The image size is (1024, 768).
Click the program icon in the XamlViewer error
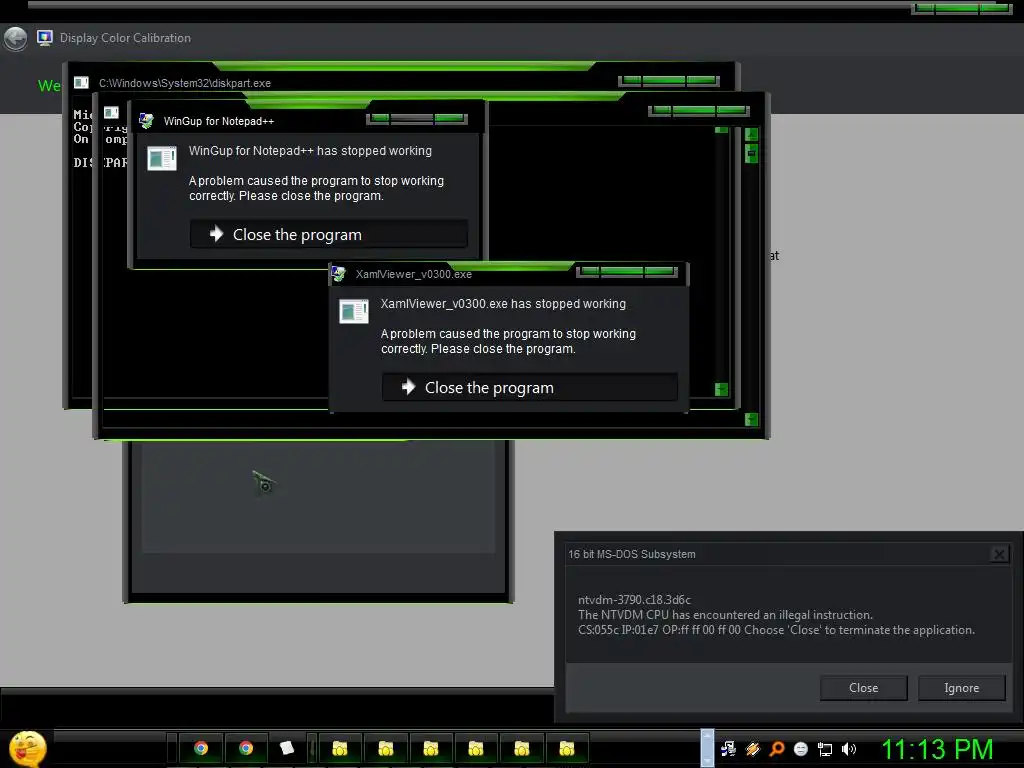pos(354,311)
